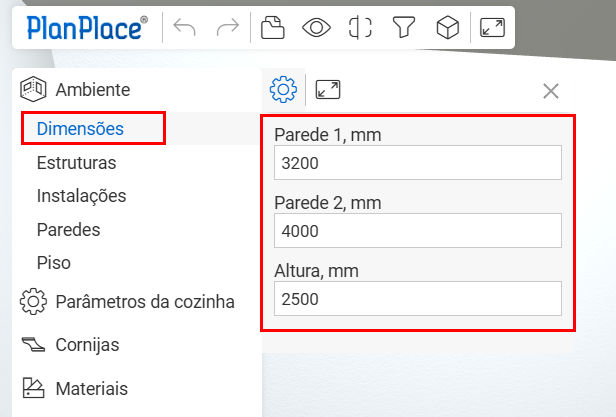Open the Estruturas submenu item
The image size is (616, 417).
pos(76,163)
